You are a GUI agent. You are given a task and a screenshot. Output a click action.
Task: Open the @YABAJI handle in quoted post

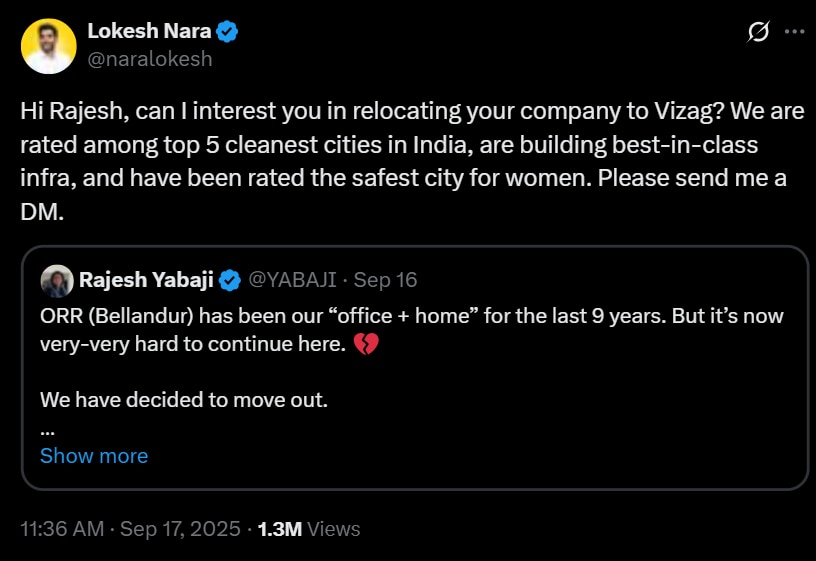tap(292, 280)
